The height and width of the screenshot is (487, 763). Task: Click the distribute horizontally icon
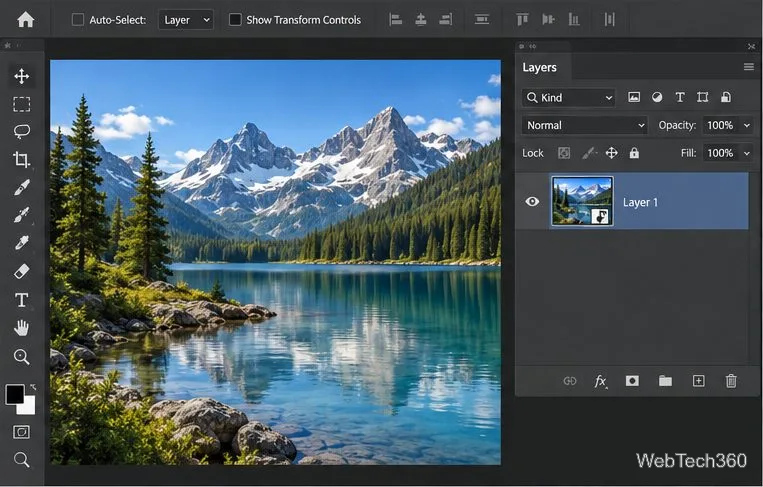(x=610, y=19)
